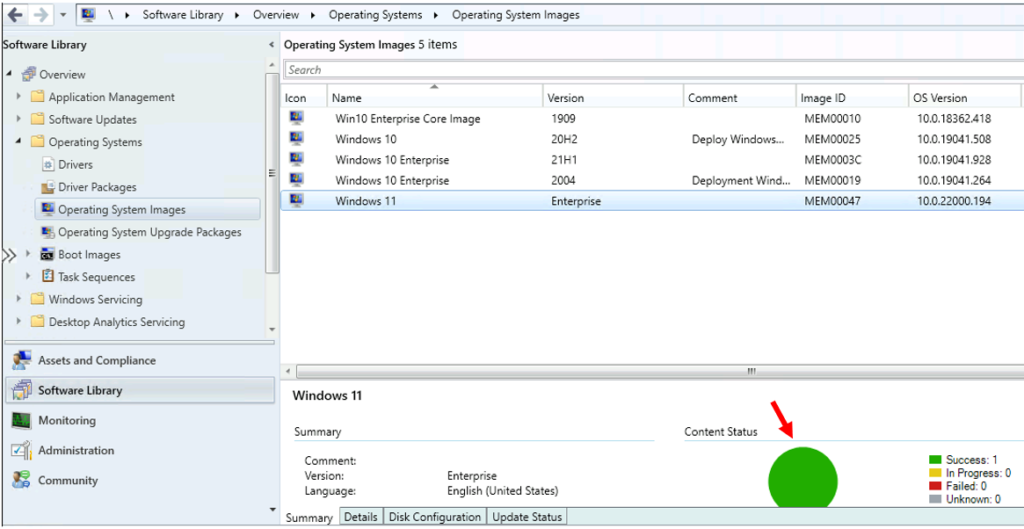The image size is (1024, 529).
Task: Open Operating System Upgrade Packages icon
Action: [x=48, y=232]
